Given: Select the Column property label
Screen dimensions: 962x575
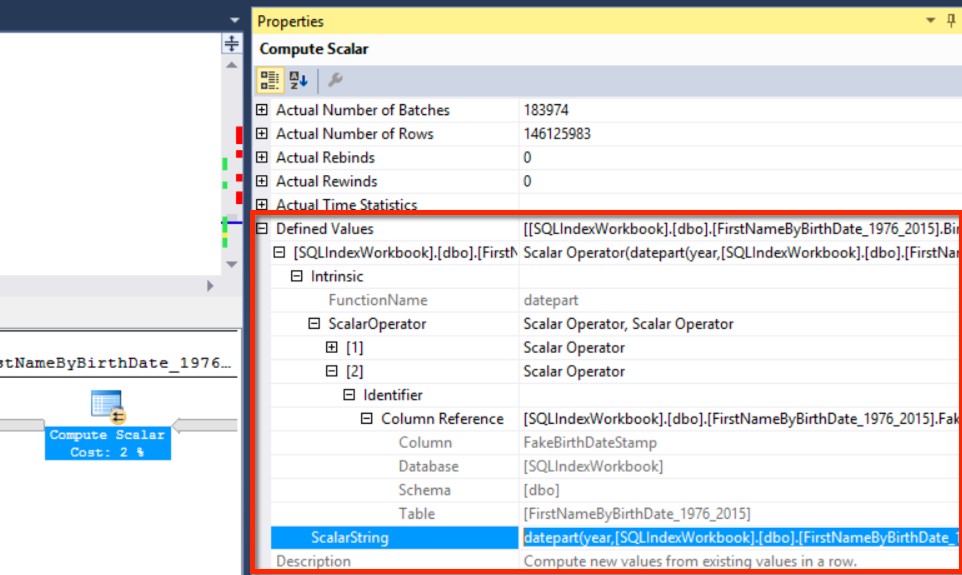Looking at the screenshot, I should pos(425,442).
